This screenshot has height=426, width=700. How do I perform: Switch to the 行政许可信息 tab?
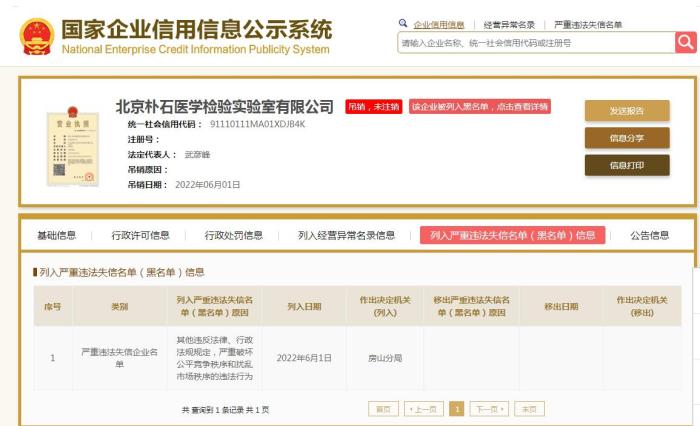click(x=140, y=235)
